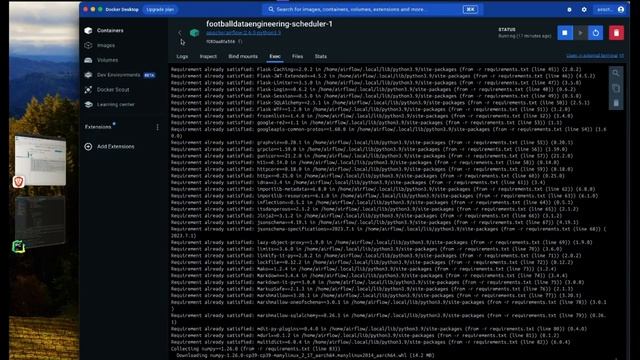Open the Extensions three-dot menu
The image size is (640, 360).
click(158, 127)
